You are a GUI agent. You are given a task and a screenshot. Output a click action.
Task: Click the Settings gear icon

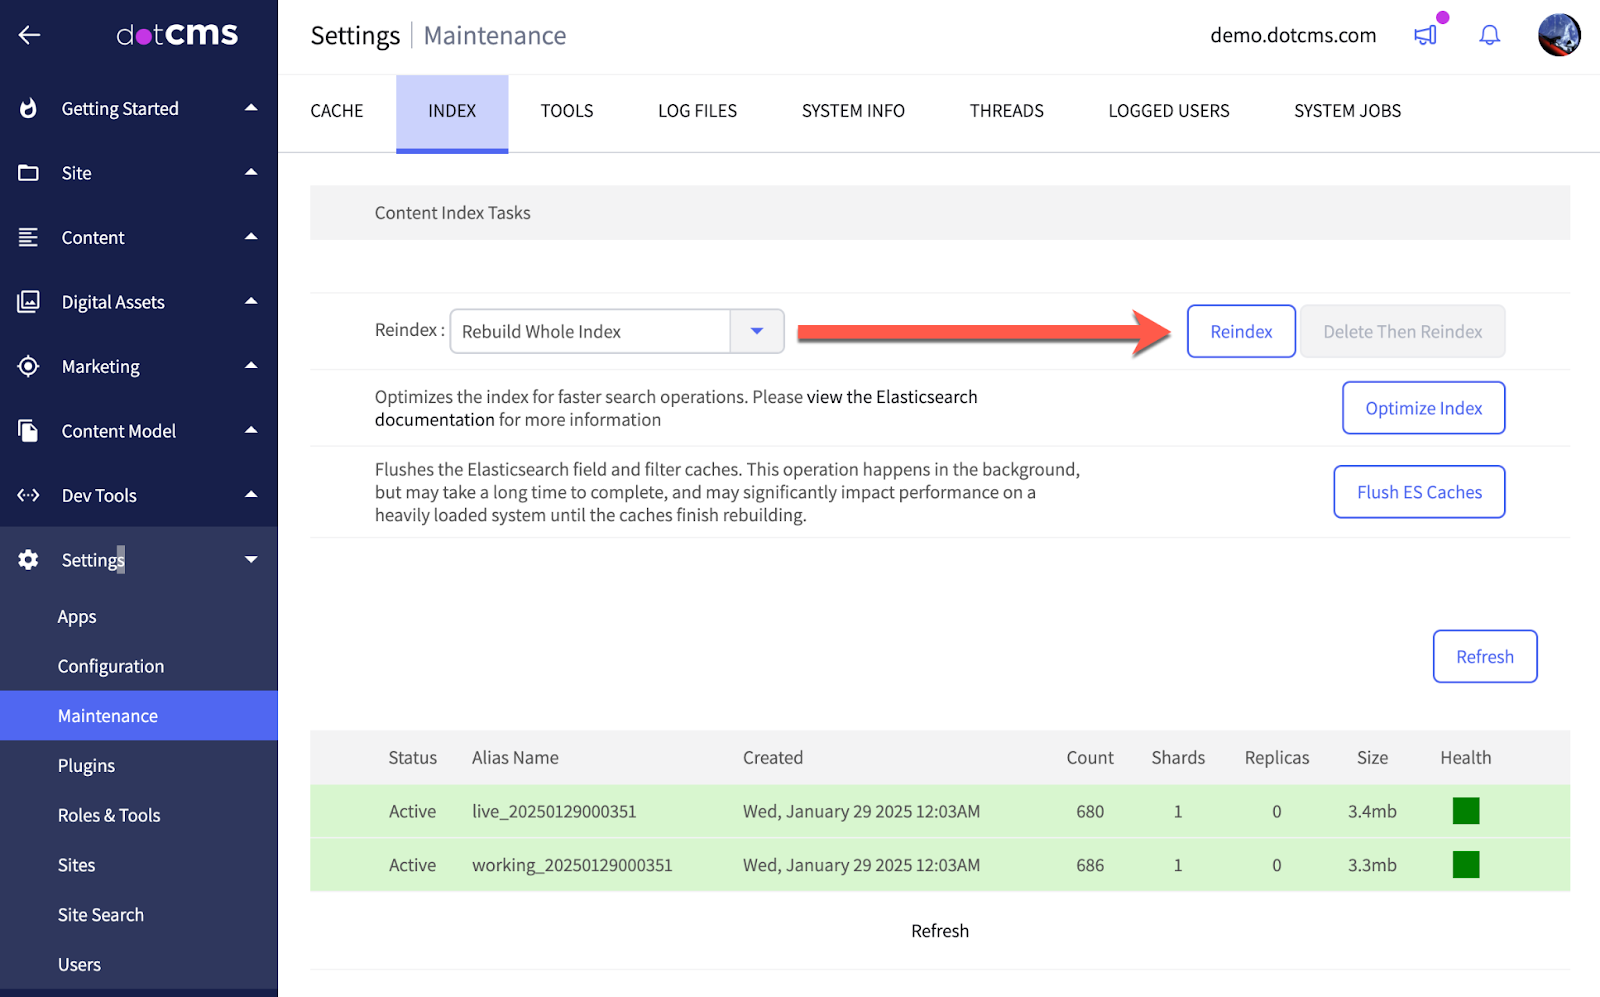(29, 560)
